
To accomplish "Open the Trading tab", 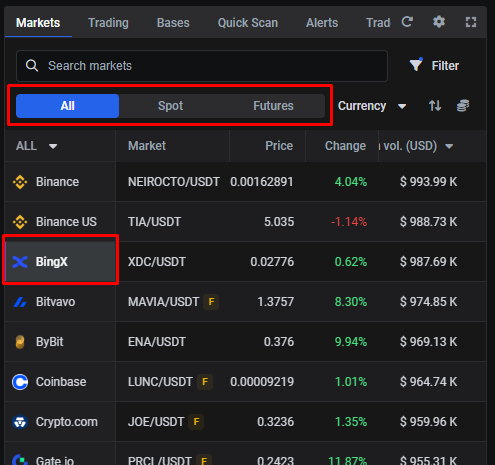I will click(x=108, y=23).
